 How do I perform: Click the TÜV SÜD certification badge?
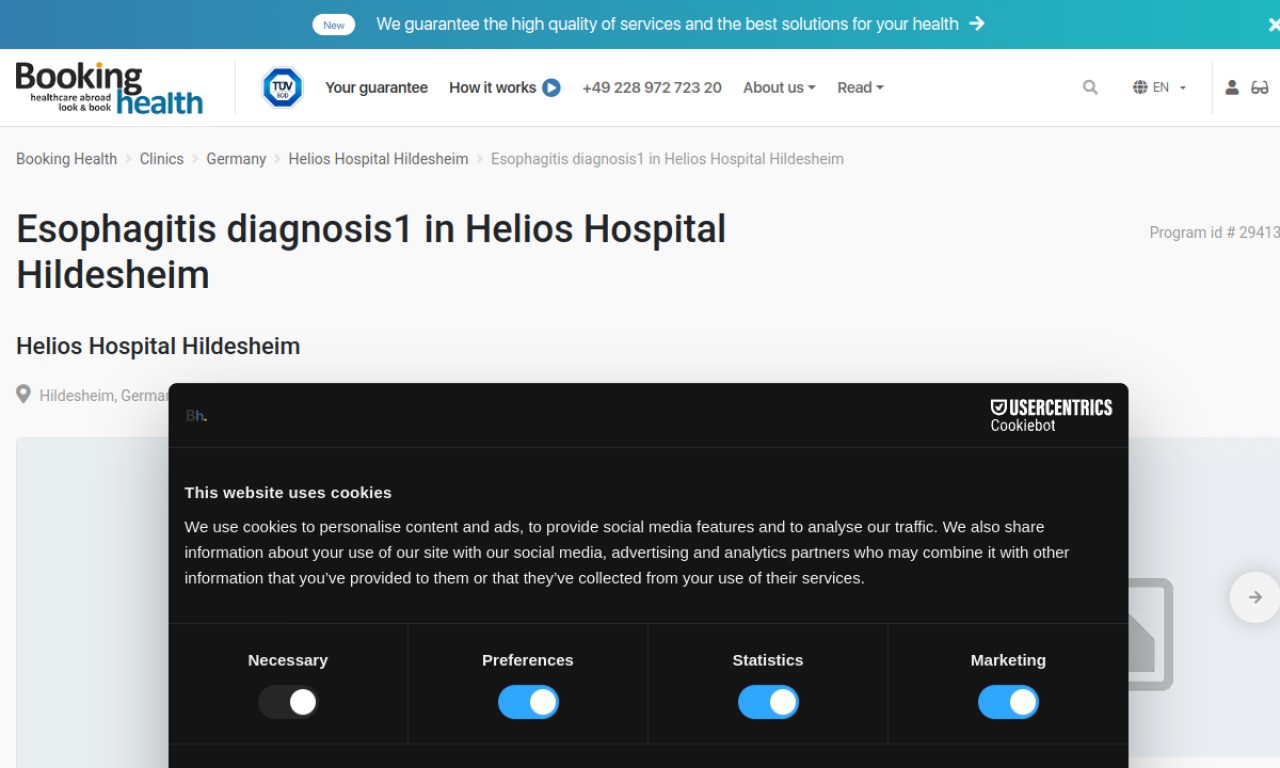click(x=282, y=88)
